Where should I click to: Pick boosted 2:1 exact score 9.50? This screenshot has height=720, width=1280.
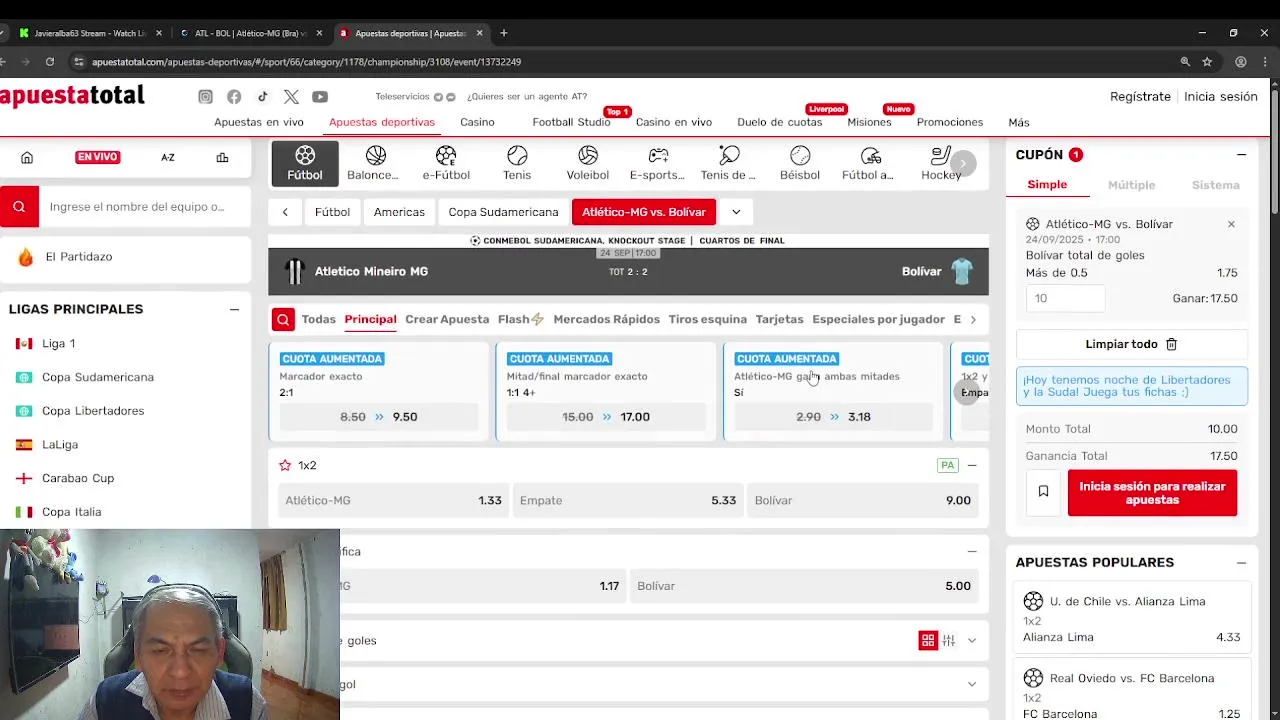(x=379, y=417)
